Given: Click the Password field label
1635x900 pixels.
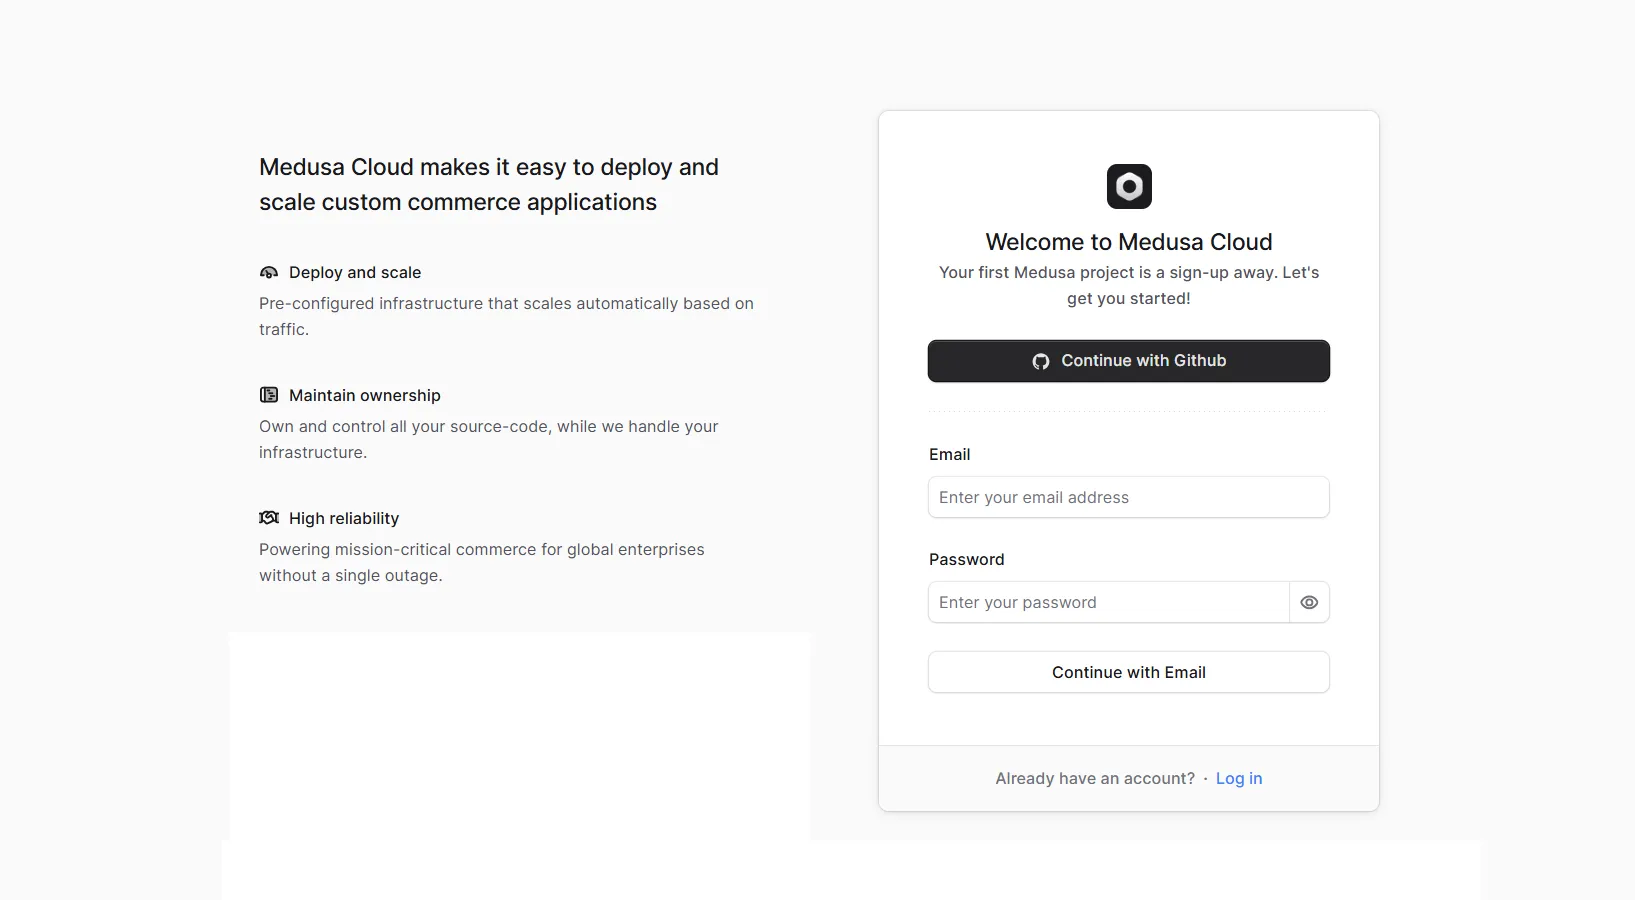Looking at the screenshot, I should (x=966, y=559).
